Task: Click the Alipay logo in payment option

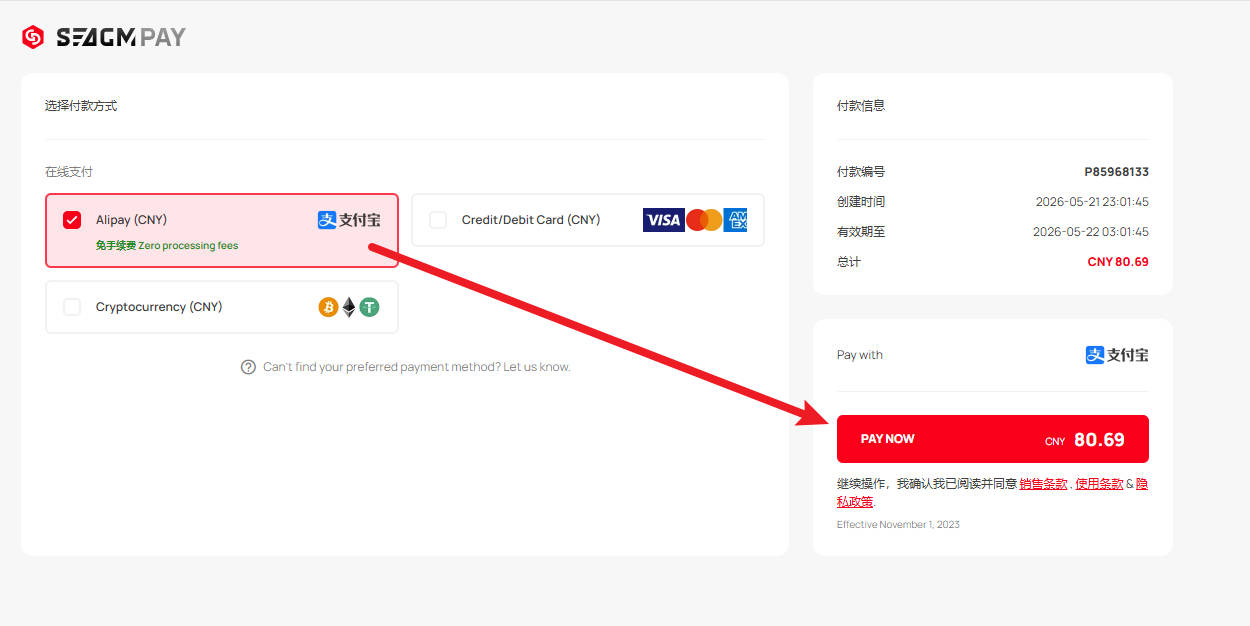Action: coord(349,220)
